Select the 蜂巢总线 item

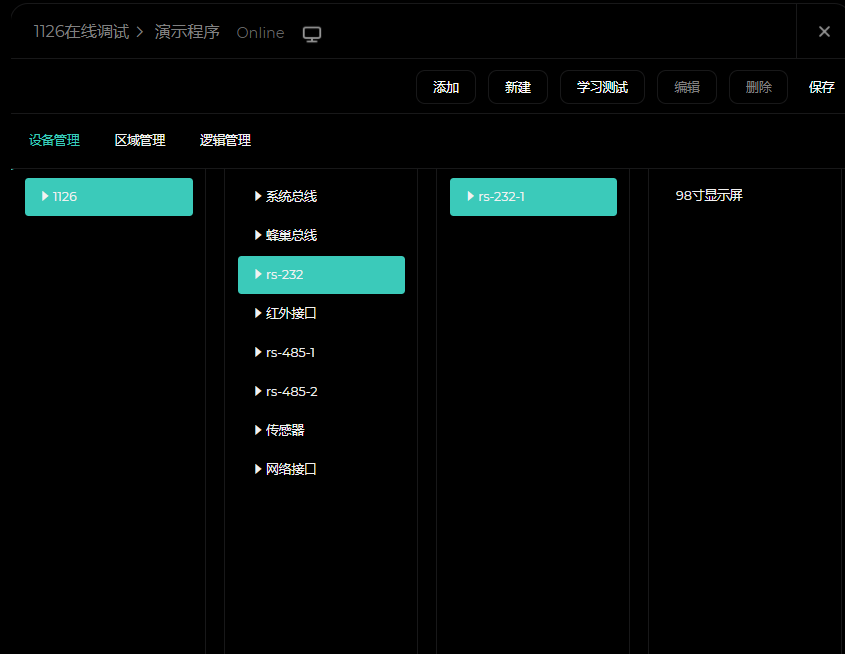coord(321,235)
